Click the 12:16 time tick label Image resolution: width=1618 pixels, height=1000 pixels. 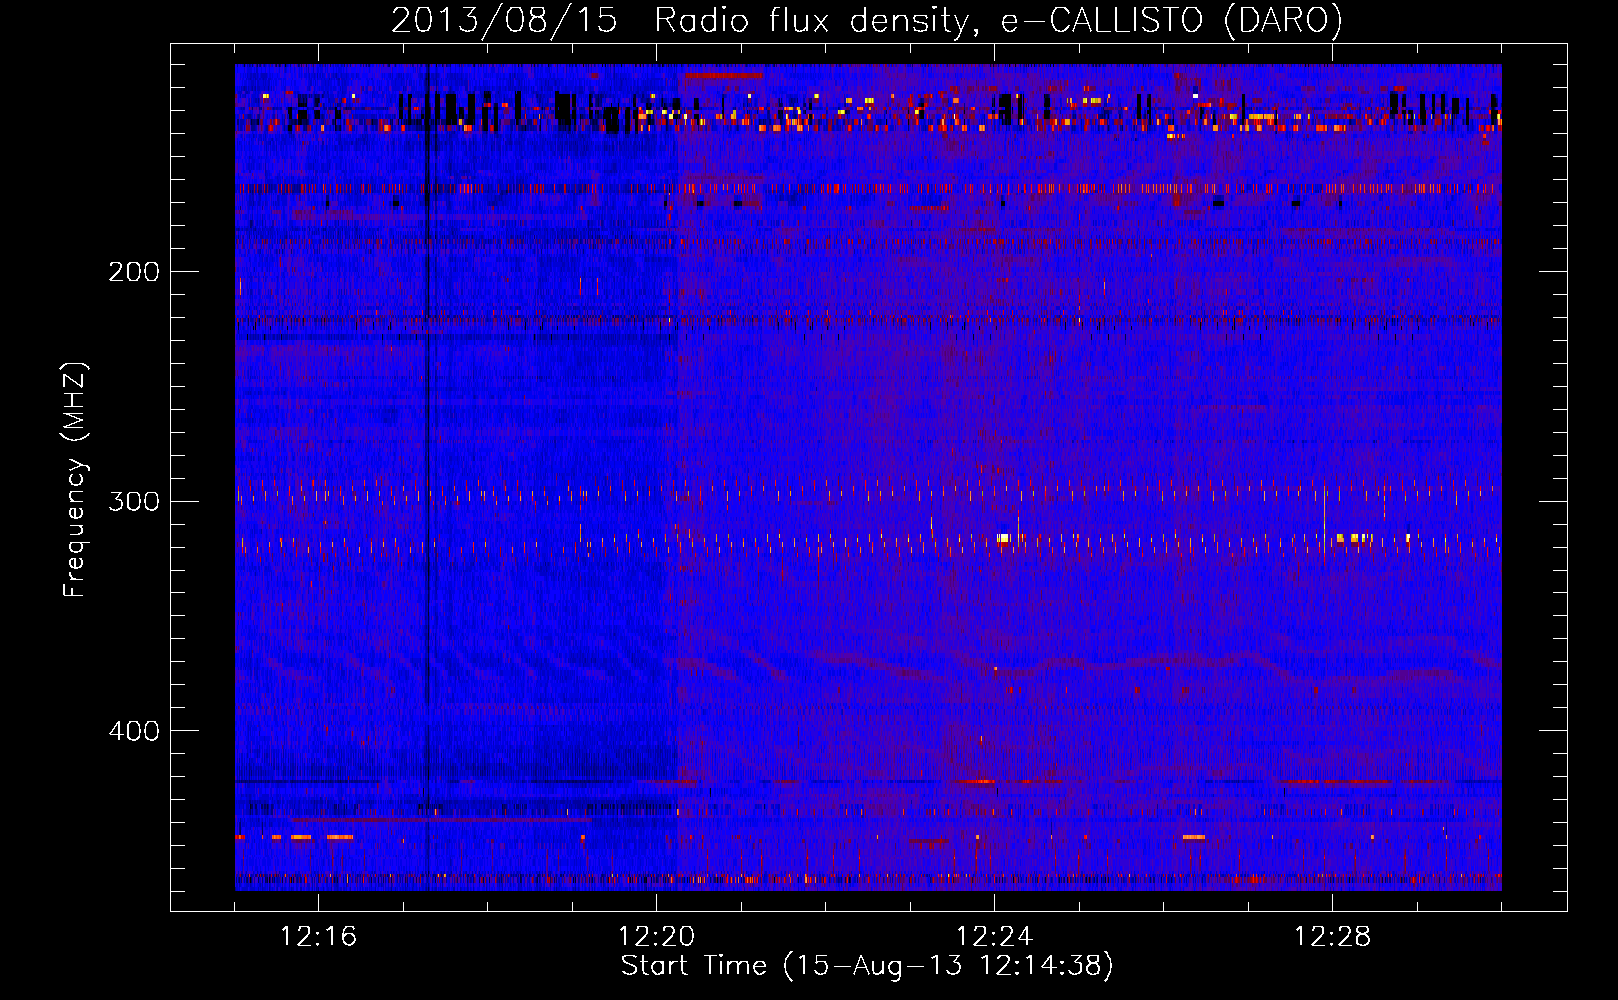click(x=318, y=937)
